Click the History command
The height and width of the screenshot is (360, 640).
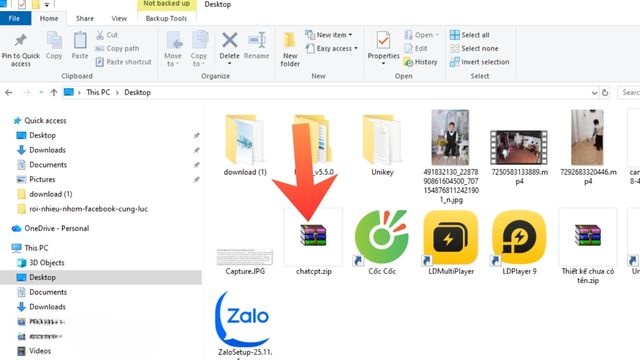pyautogui.click(x=420, y=62)
